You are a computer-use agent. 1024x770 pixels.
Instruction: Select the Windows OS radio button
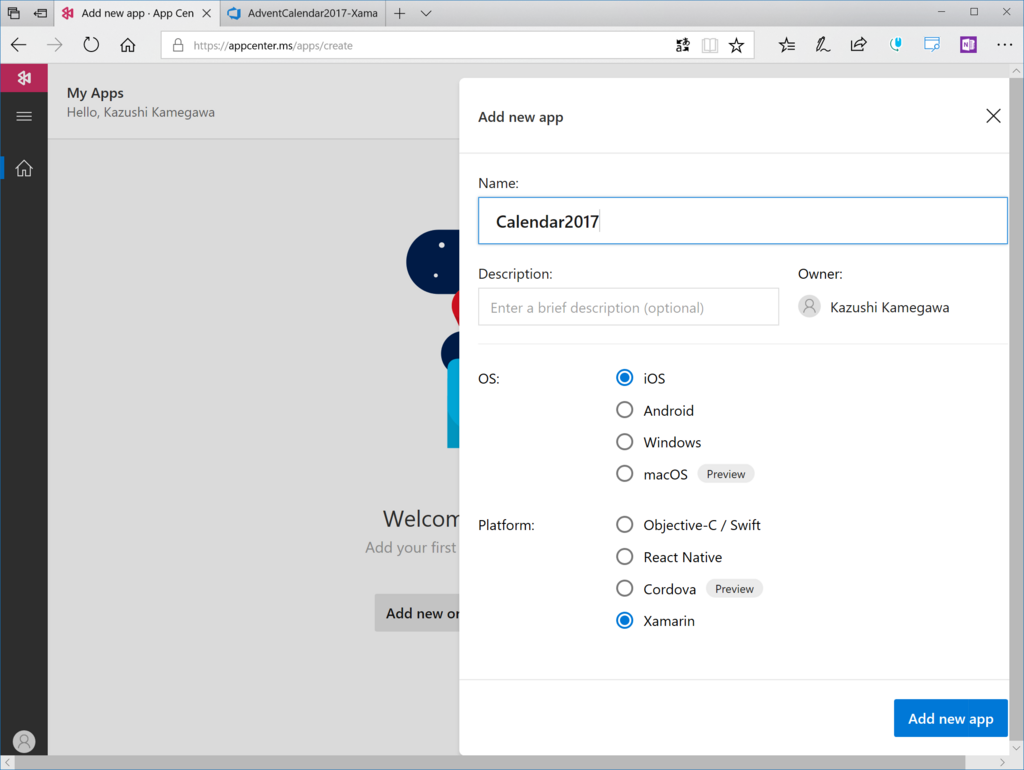click(x=624, y=441)
